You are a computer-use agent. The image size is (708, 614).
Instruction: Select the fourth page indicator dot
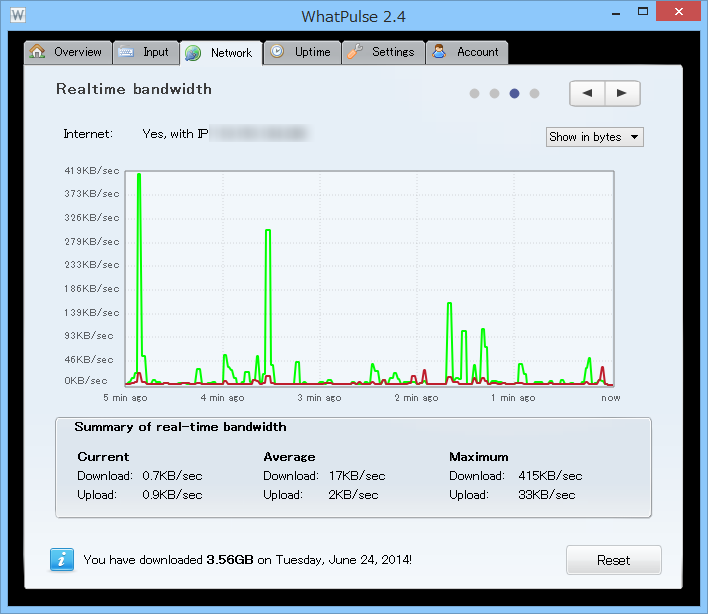coord(534,93)
